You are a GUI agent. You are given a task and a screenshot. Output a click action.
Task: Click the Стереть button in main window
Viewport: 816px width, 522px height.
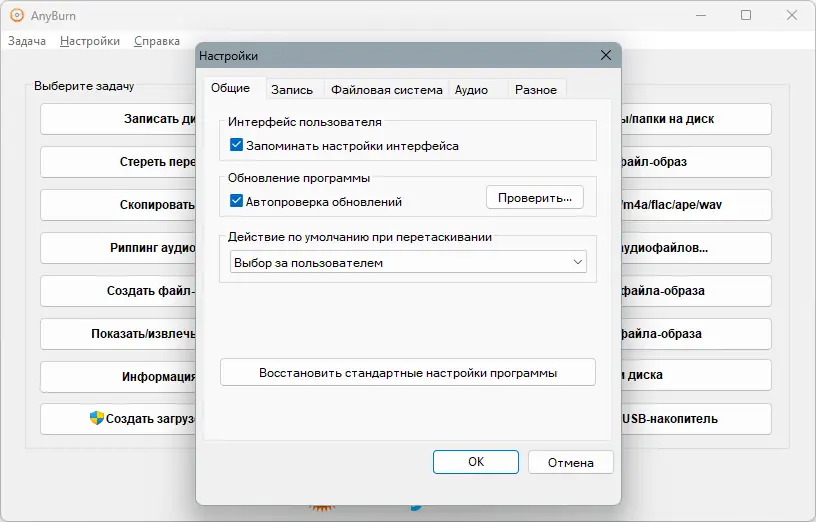click(119, 162)
